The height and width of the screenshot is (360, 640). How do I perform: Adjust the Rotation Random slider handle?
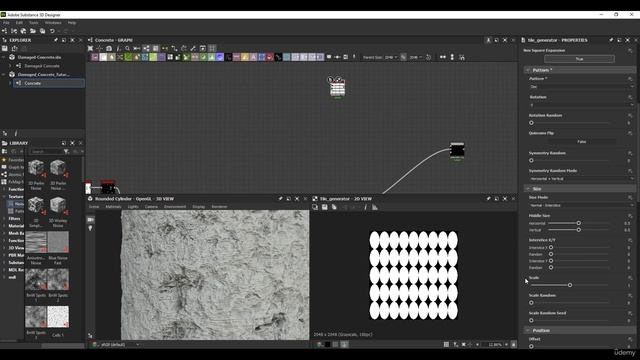click(x=531, y=122)
